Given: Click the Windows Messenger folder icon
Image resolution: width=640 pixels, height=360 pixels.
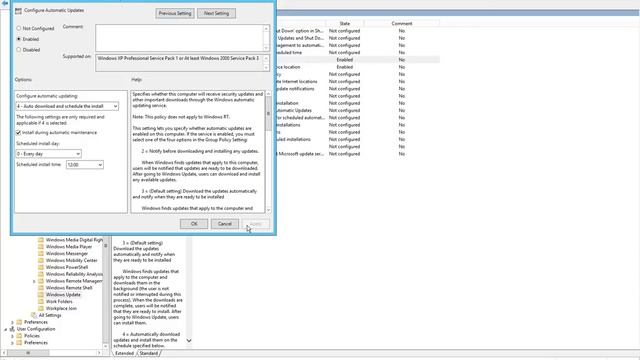Looking at the screenshot, I should 40,253.
